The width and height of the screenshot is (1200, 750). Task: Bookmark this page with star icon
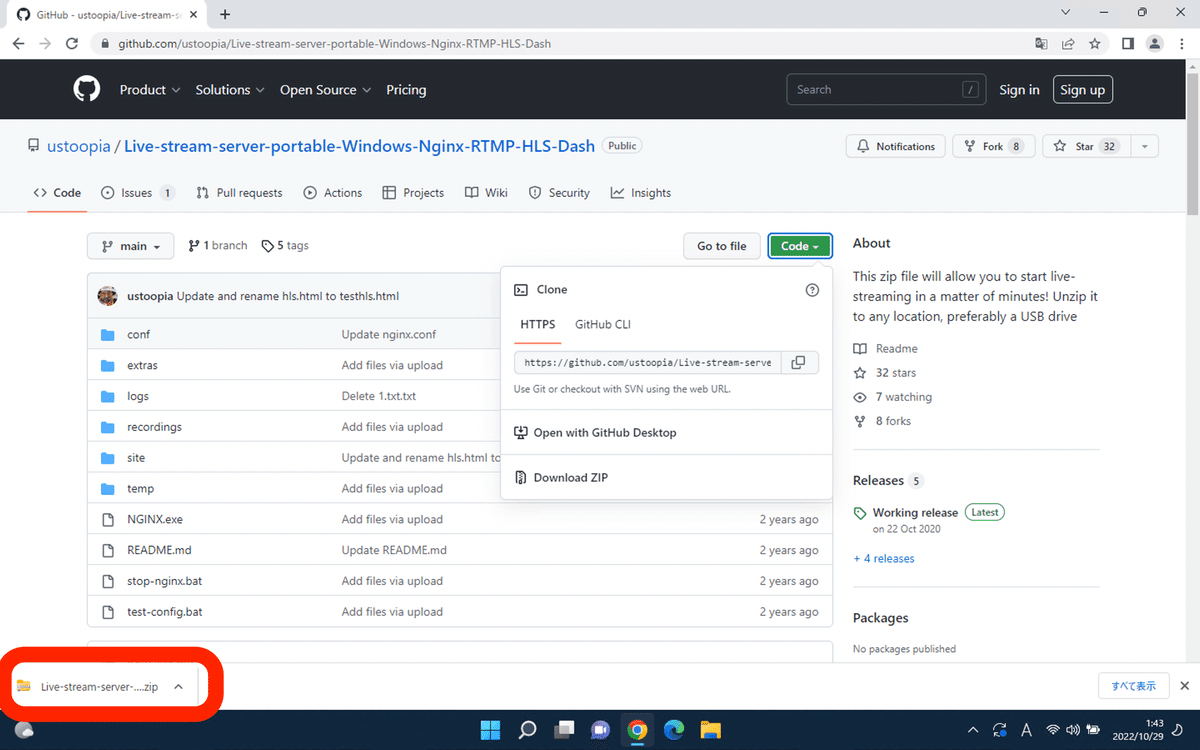click(1095, 44)
